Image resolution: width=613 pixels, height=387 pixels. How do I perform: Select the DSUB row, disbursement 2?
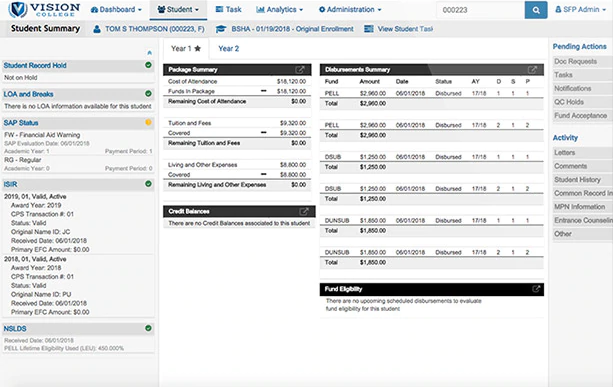[x=432, y=189]
